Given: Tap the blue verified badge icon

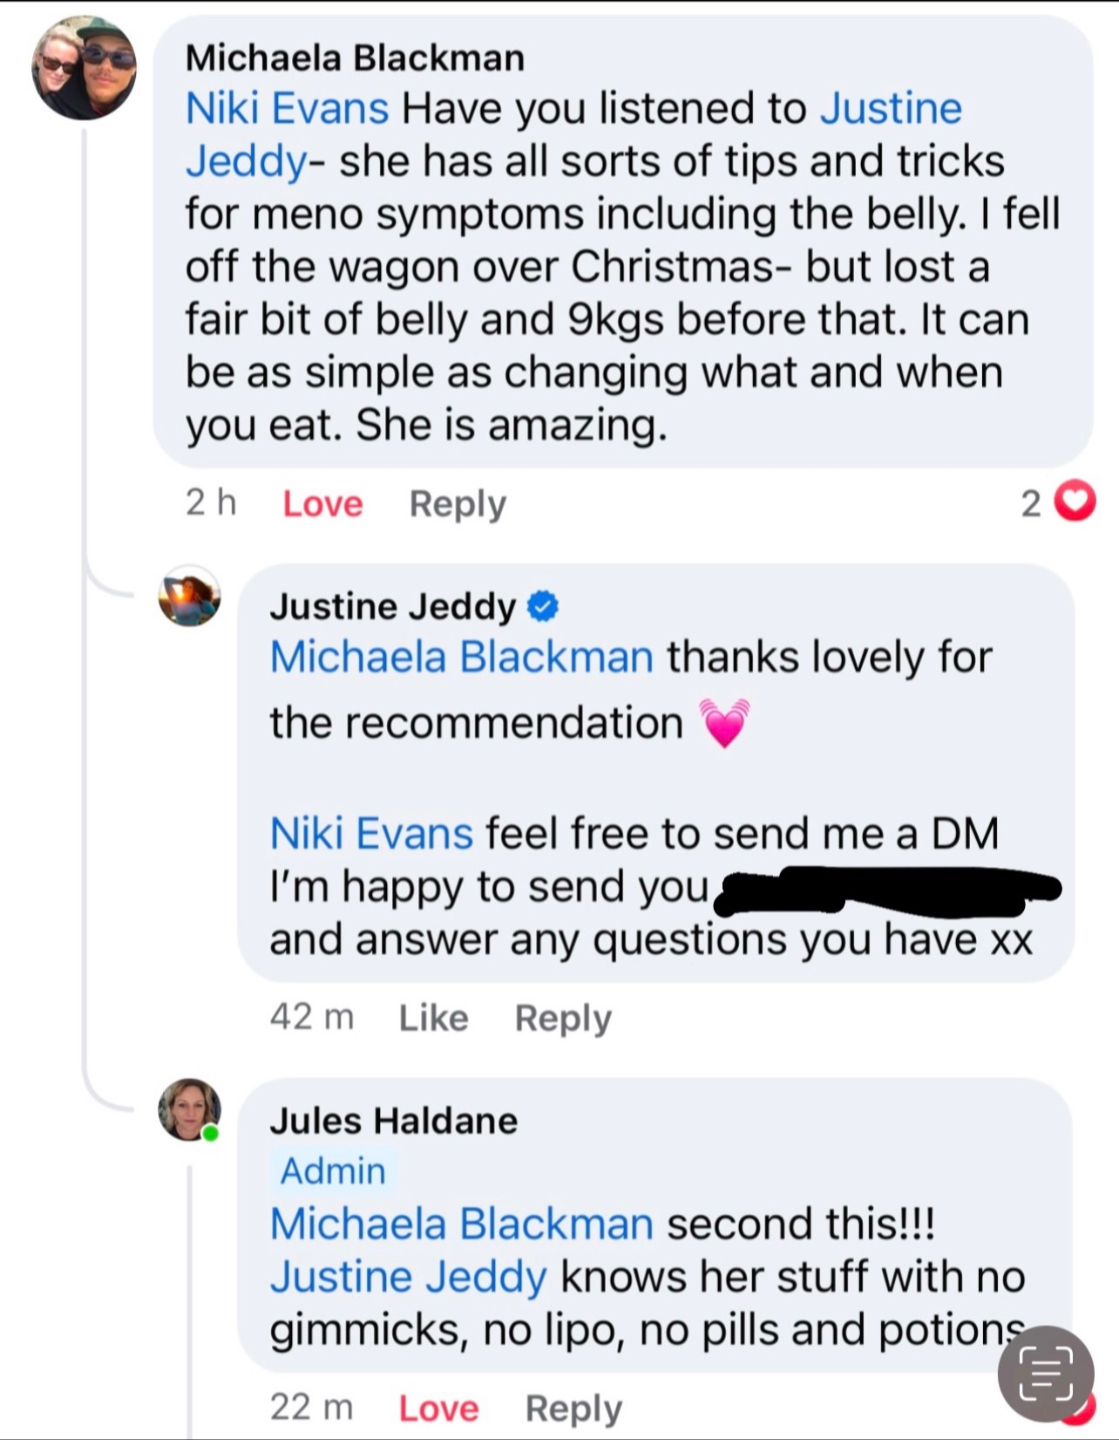Looking at the screenshot, I should 543,606.
